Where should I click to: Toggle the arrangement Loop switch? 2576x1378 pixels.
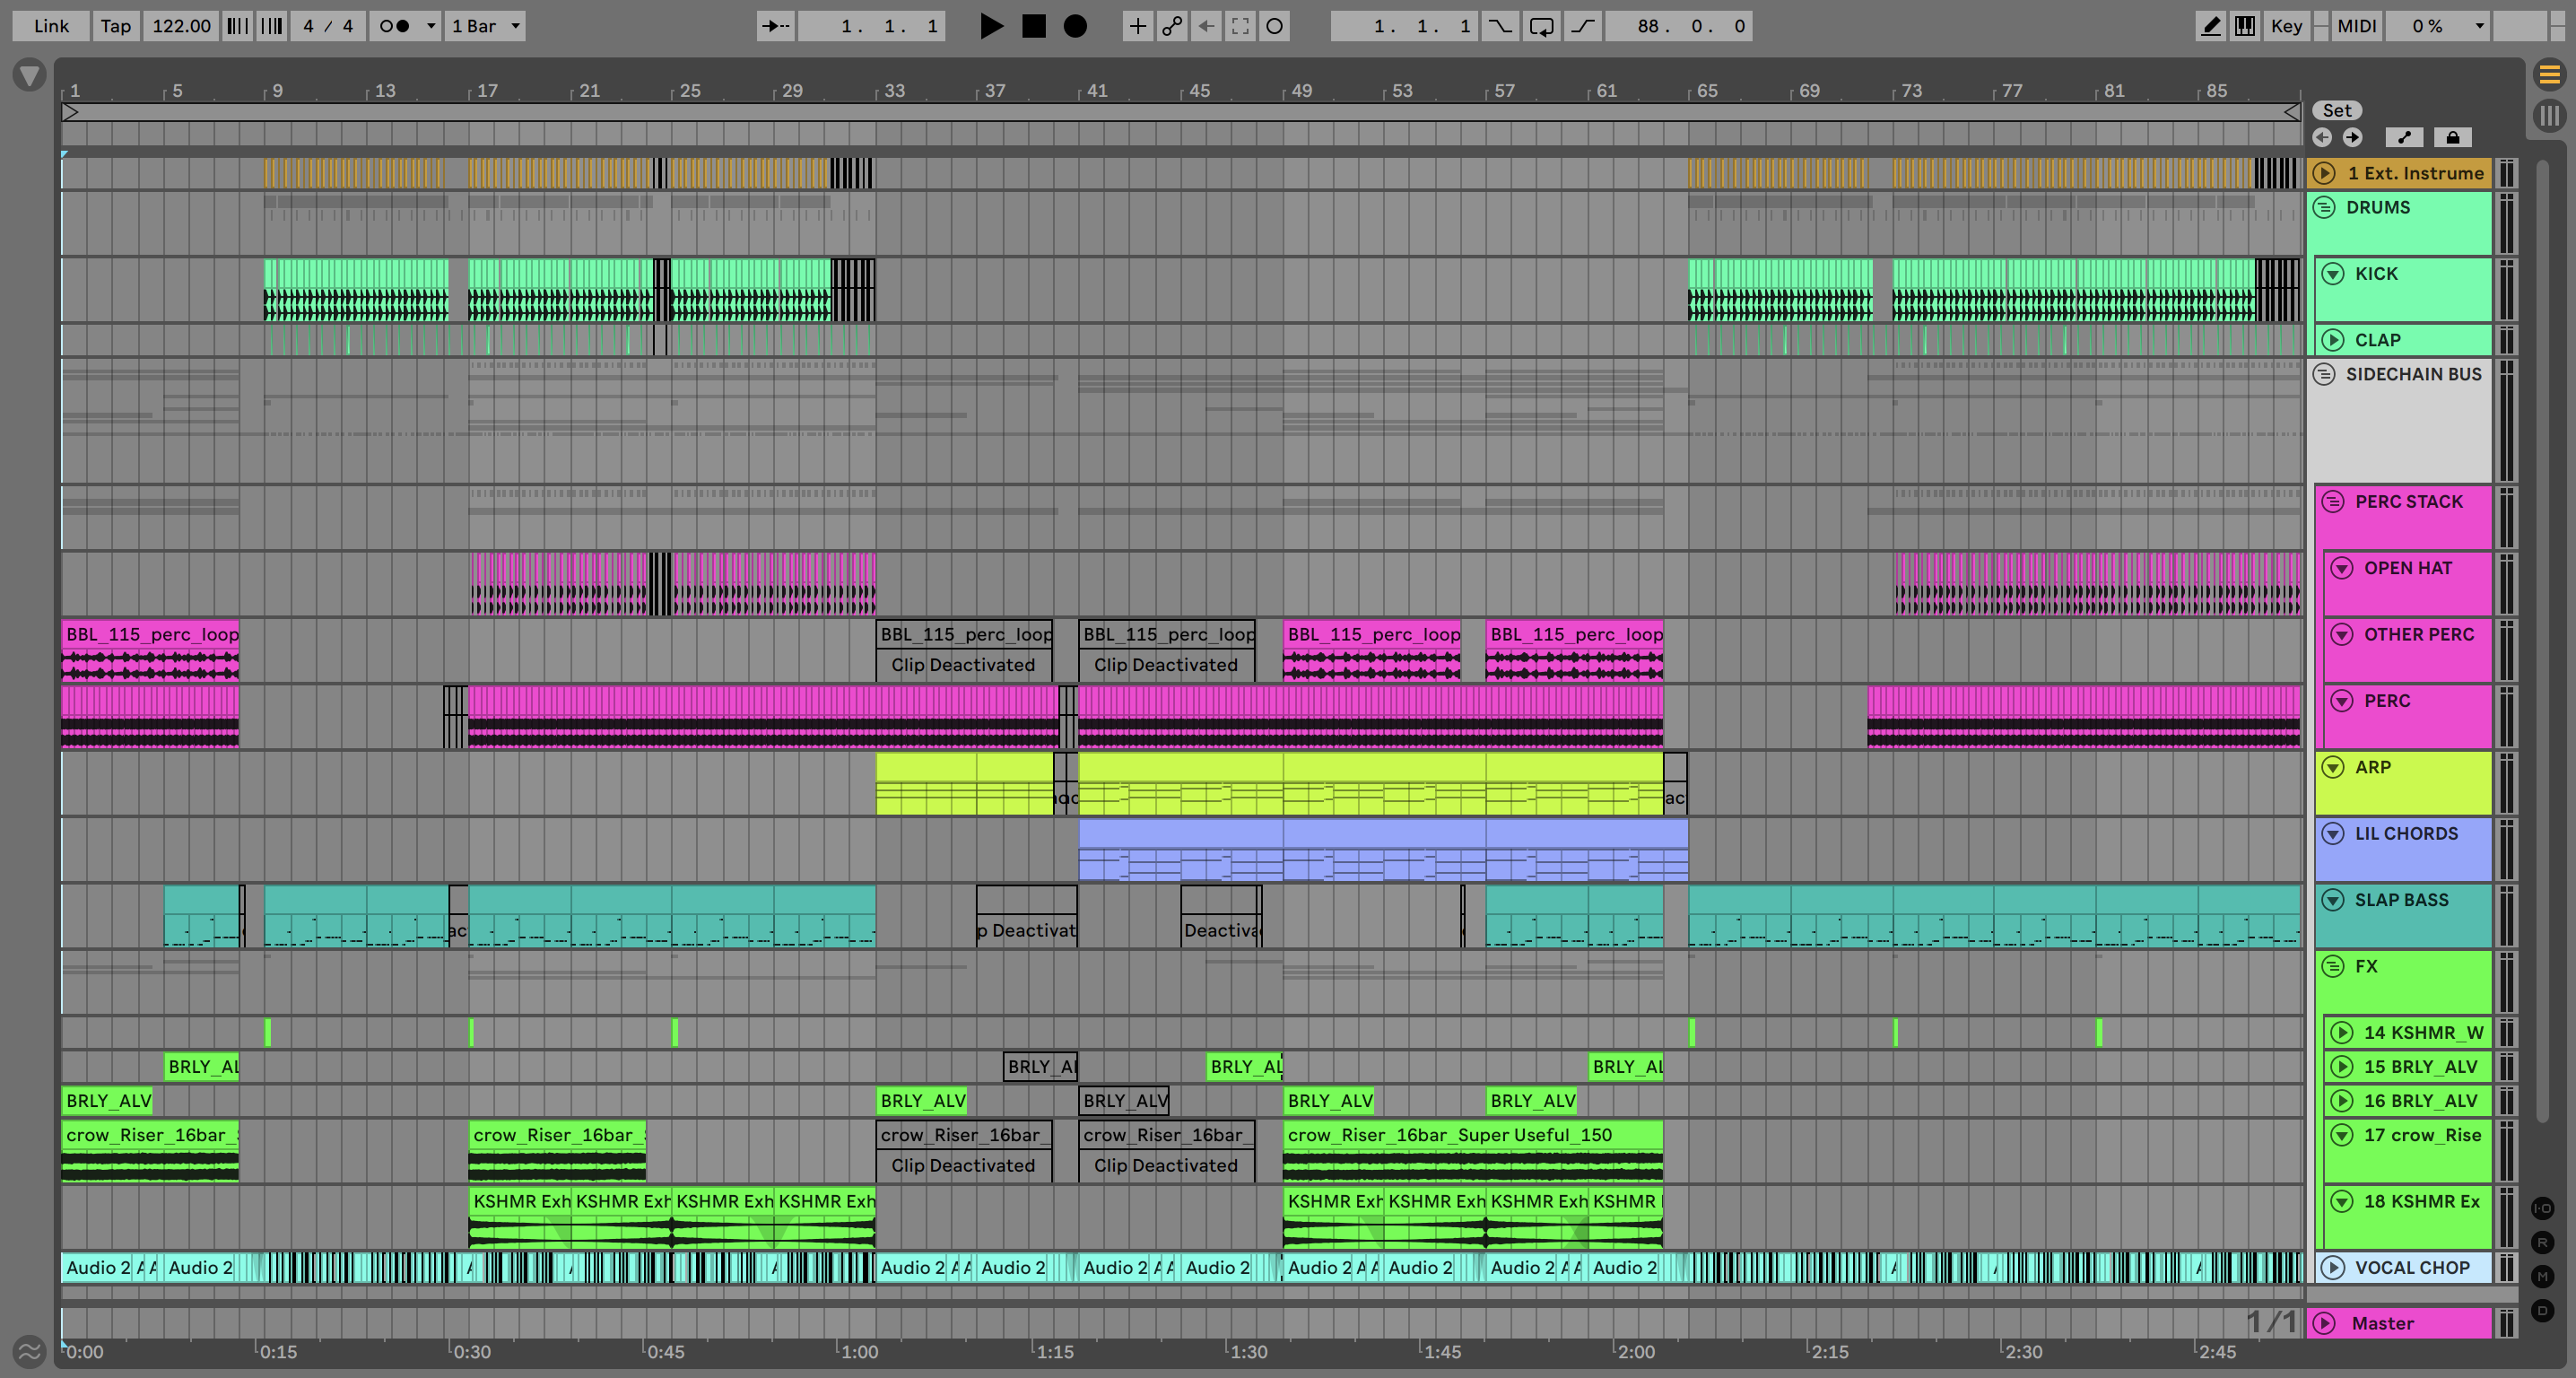(x=1541, y=26)
